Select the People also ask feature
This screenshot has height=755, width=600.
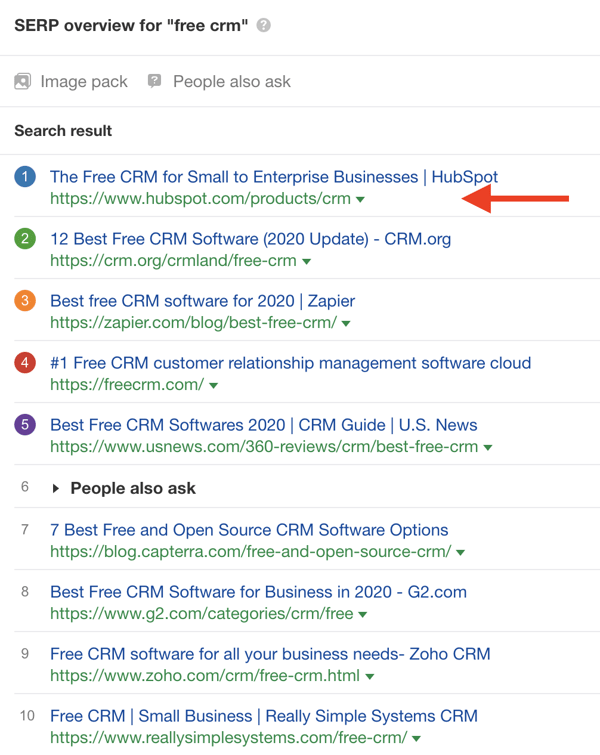232,82
